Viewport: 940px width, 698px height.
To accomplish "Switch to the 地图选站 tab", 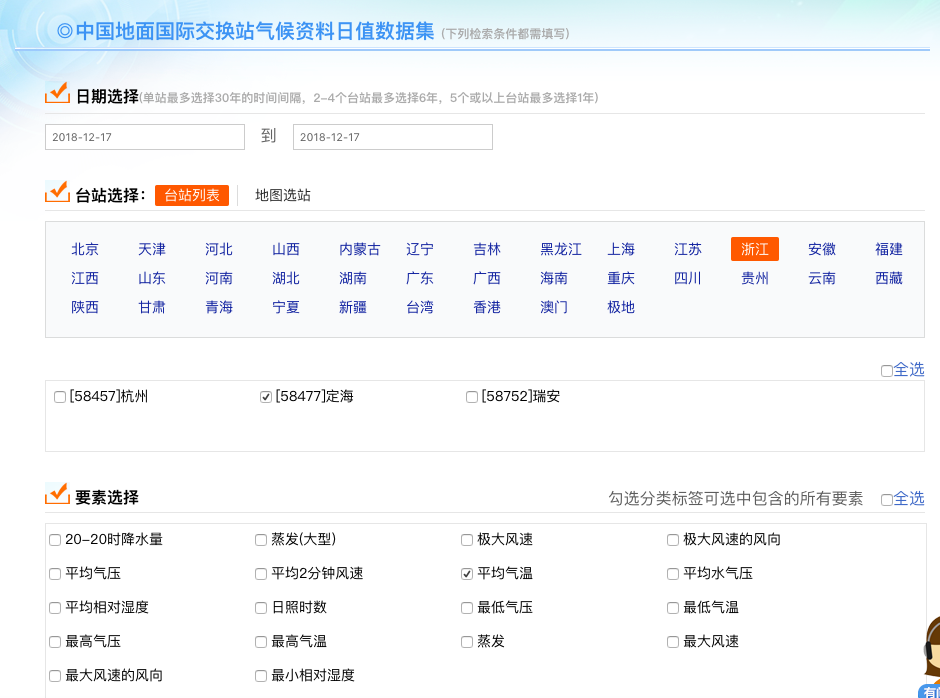I will click(283, 195).
